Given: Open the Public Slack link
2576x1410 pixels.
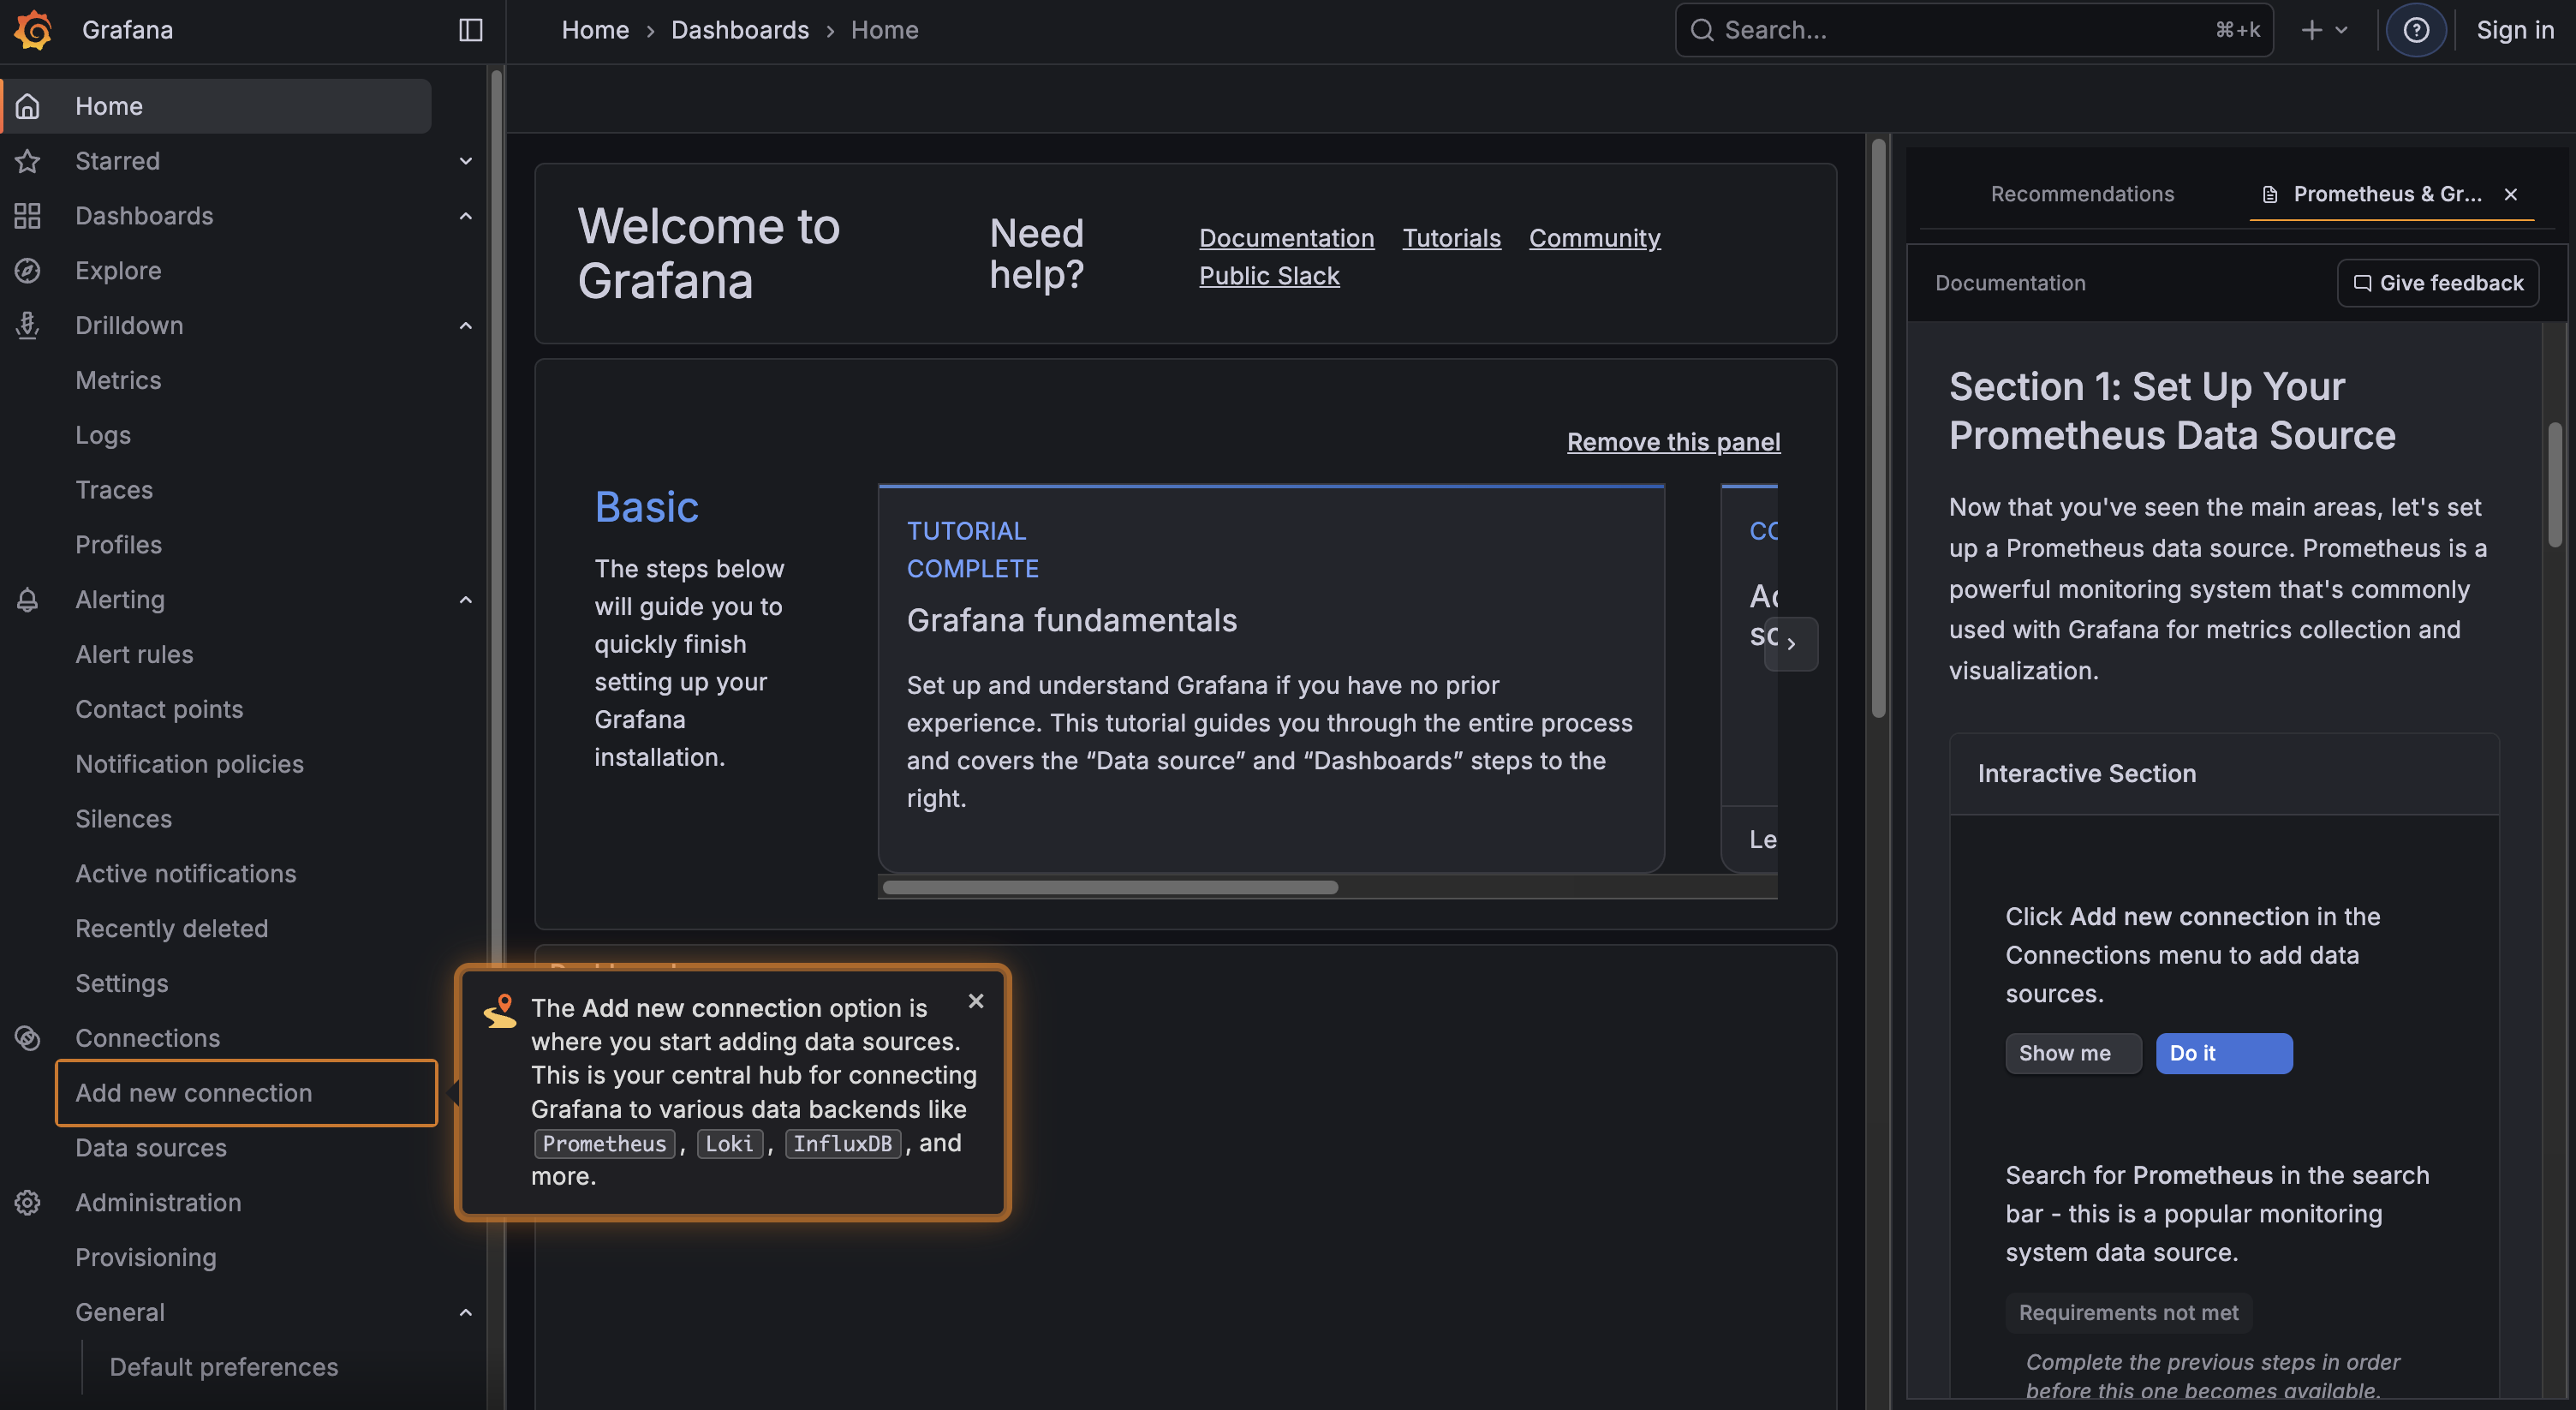Looking at the screenshot, I should [1269, 276].
